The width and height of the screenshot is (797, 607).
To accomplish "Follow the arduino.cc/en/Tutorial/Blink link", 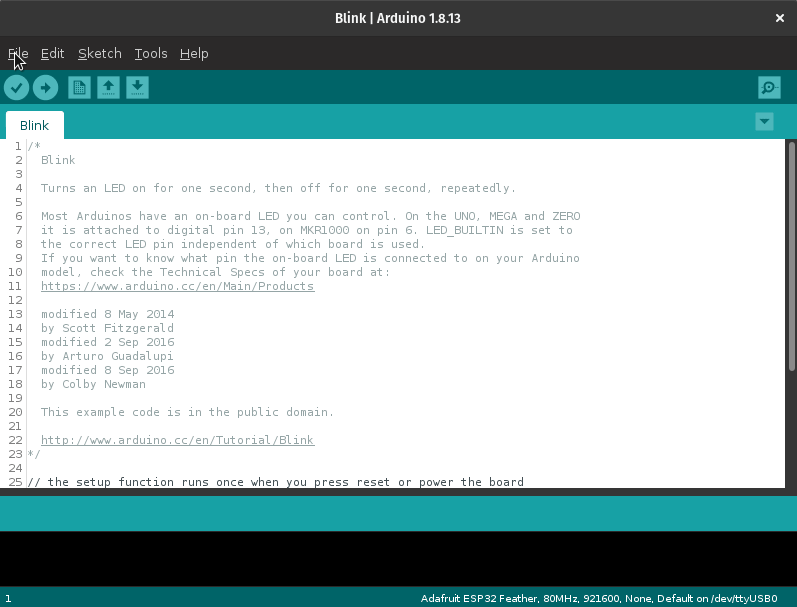I will pos(177,440).
